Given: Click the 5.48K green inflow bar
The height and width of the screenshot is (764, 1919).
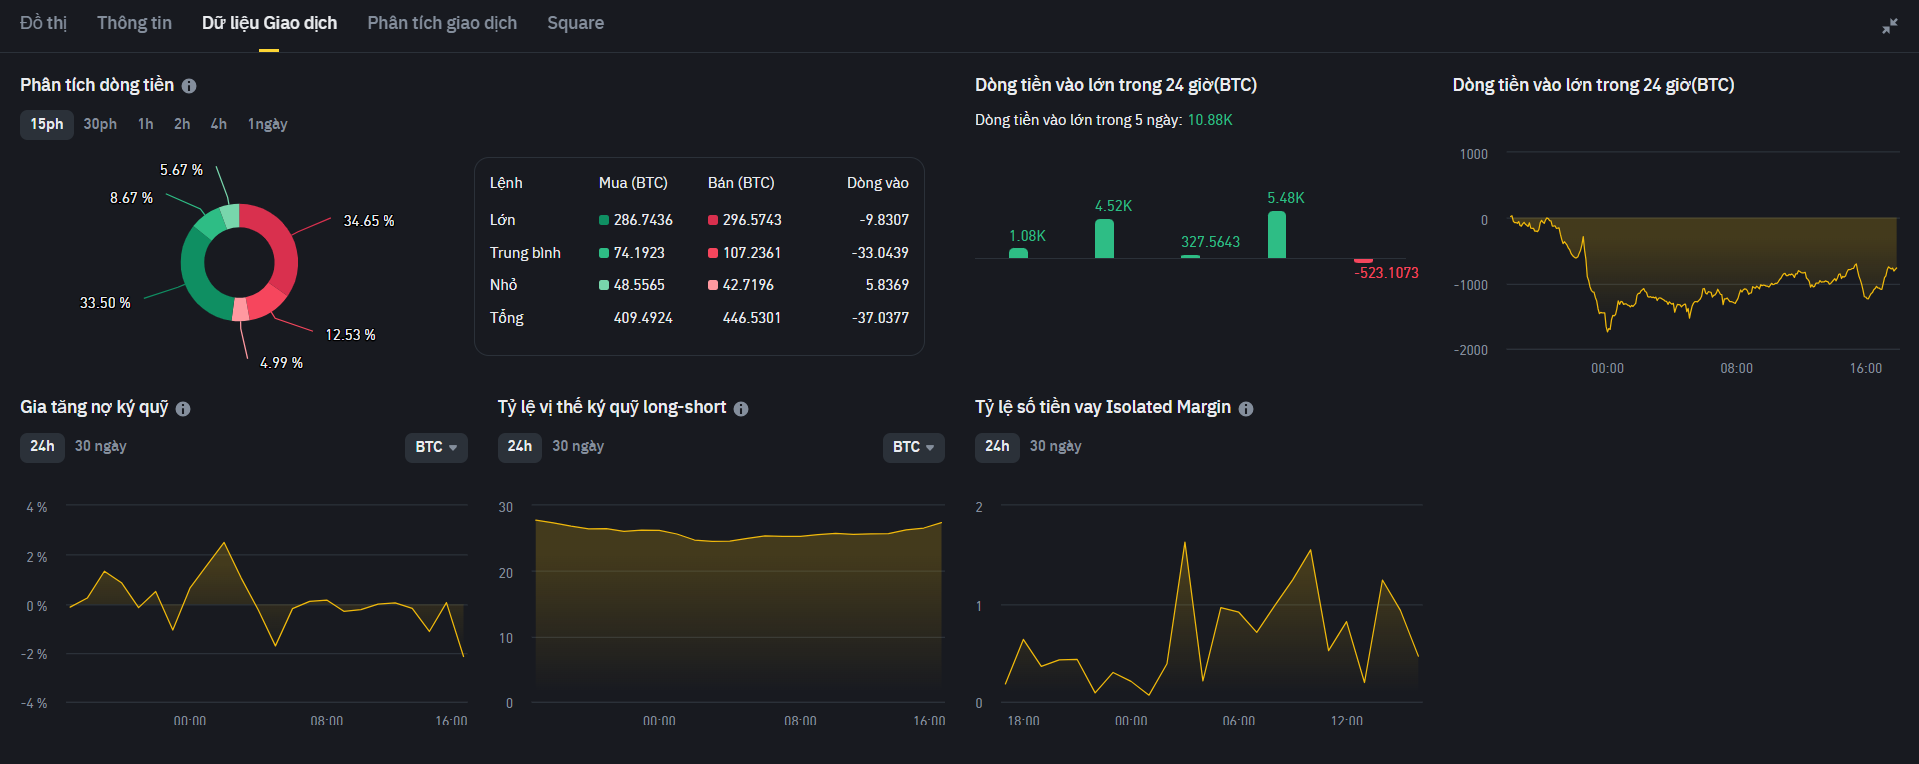Looking at the screenshot, I should [1277, 234].
